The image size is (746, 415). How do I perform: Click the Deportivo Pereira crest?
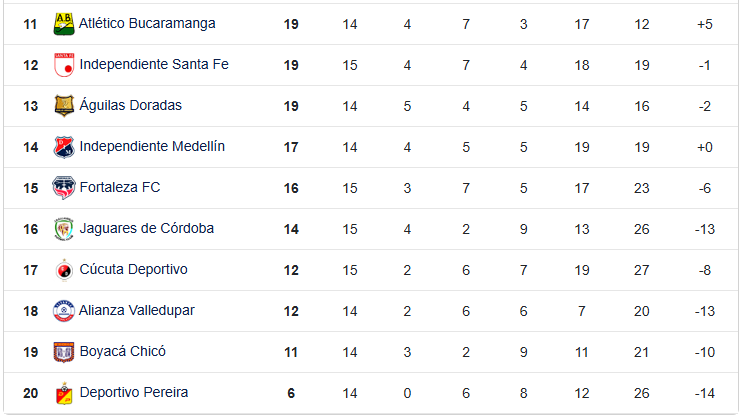click(64, 393)
